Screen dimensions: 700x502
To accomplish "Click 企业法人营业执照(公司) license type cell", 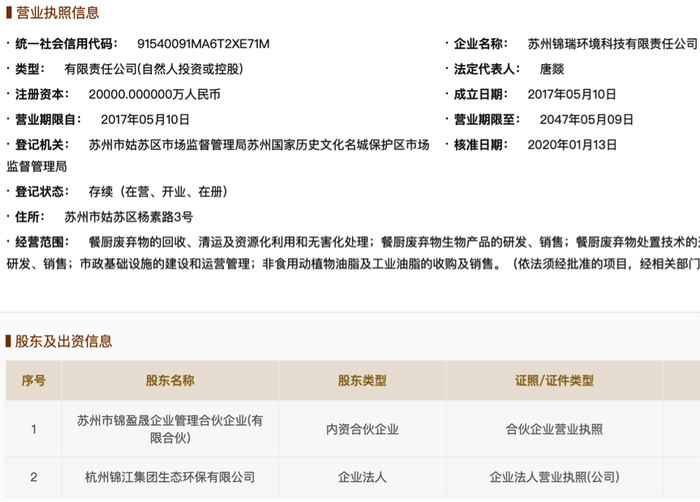I will pos(554,477).
